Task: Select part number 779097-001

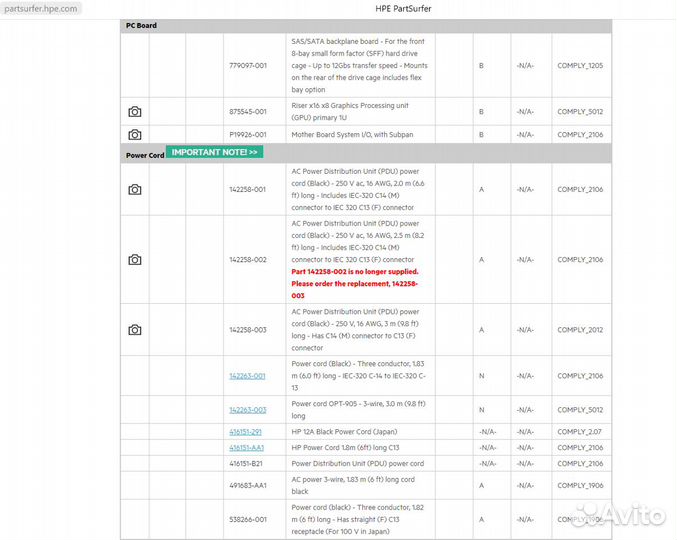Action: pyautogui.click(x=248, y=66)
